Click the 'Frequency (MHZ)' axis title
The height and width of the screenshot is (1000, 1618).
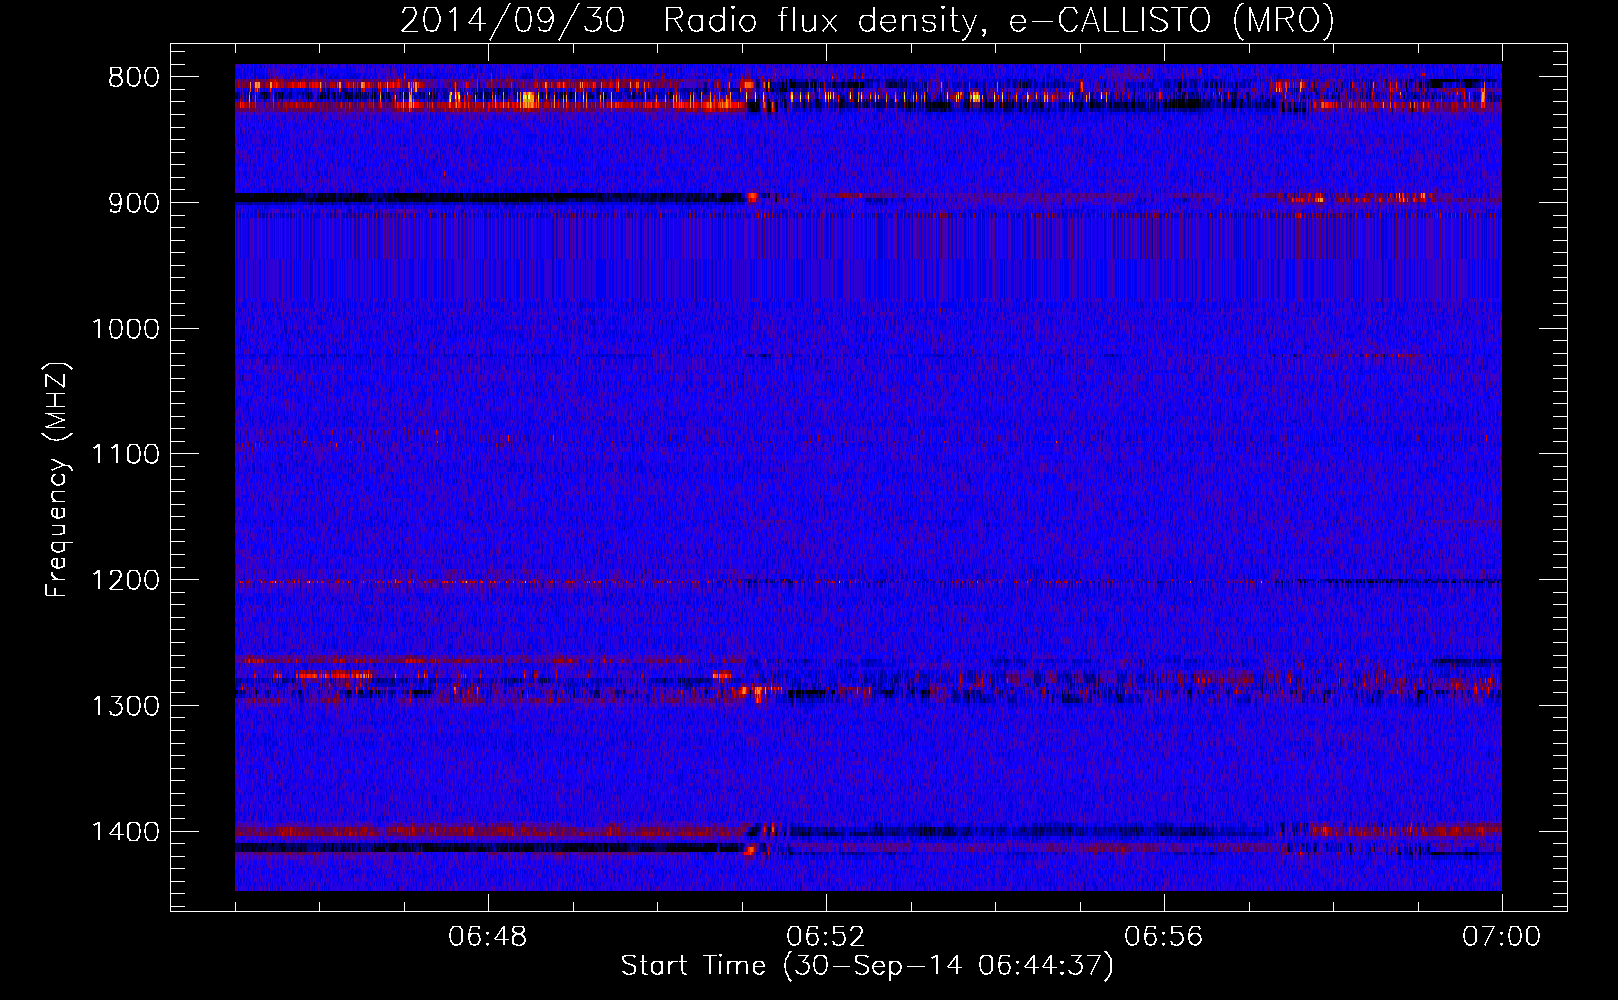58,480
